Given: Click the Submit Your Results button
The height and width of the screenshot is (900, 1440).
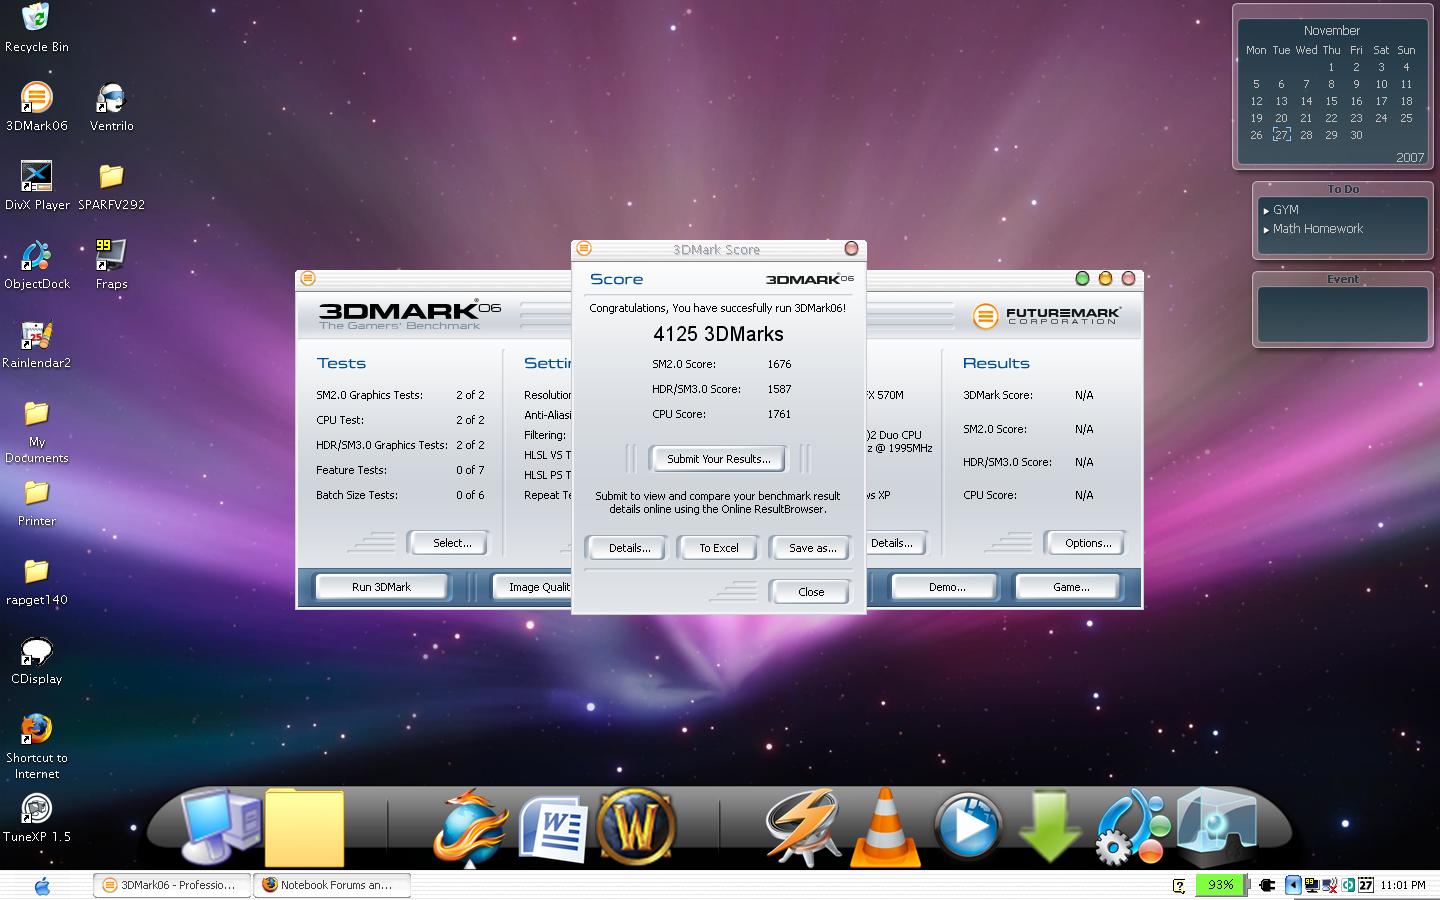Looking at the screenshot, I should coord(718,459).
